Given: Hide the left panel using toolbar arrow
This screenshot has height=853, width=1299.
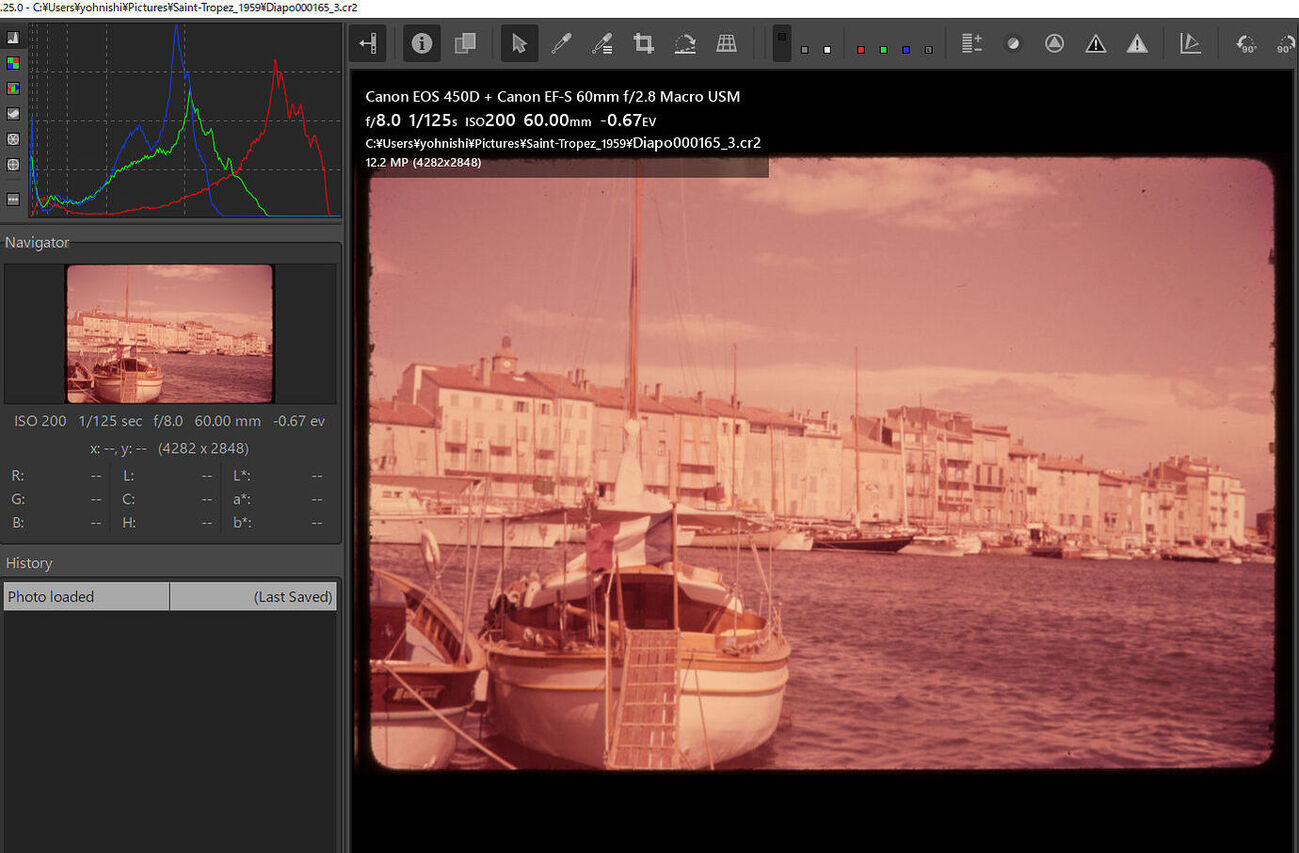Looking at the screenshot, I should coord(368,43).
